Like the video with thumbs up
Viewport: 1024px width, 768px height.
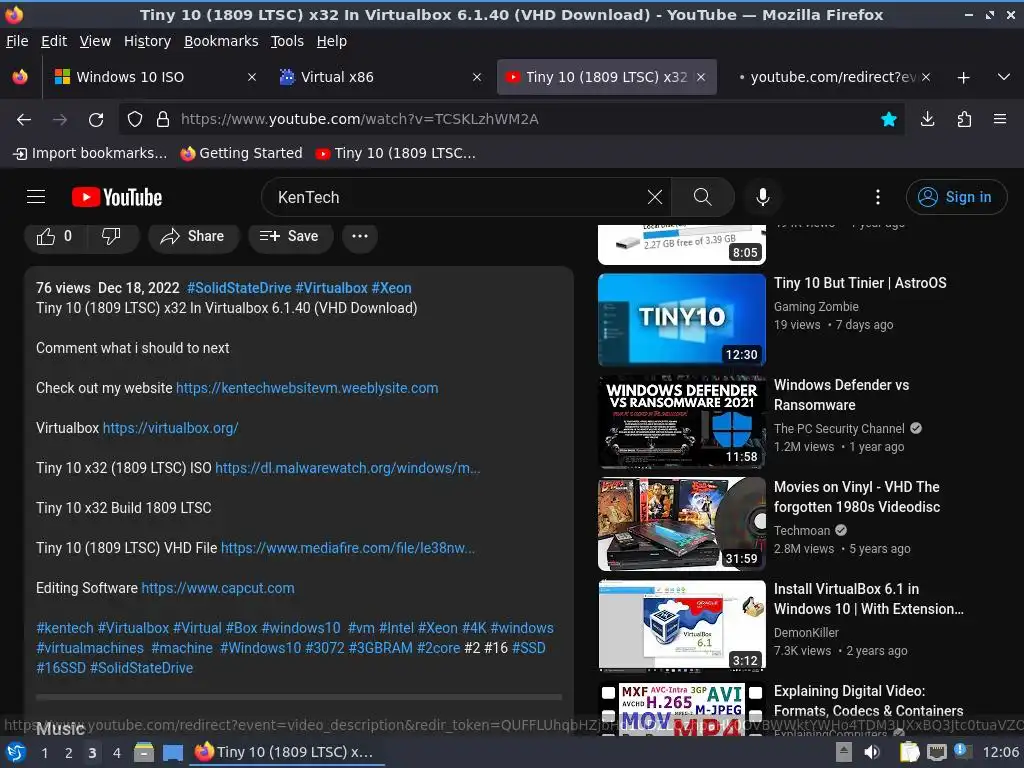point(54,236)
